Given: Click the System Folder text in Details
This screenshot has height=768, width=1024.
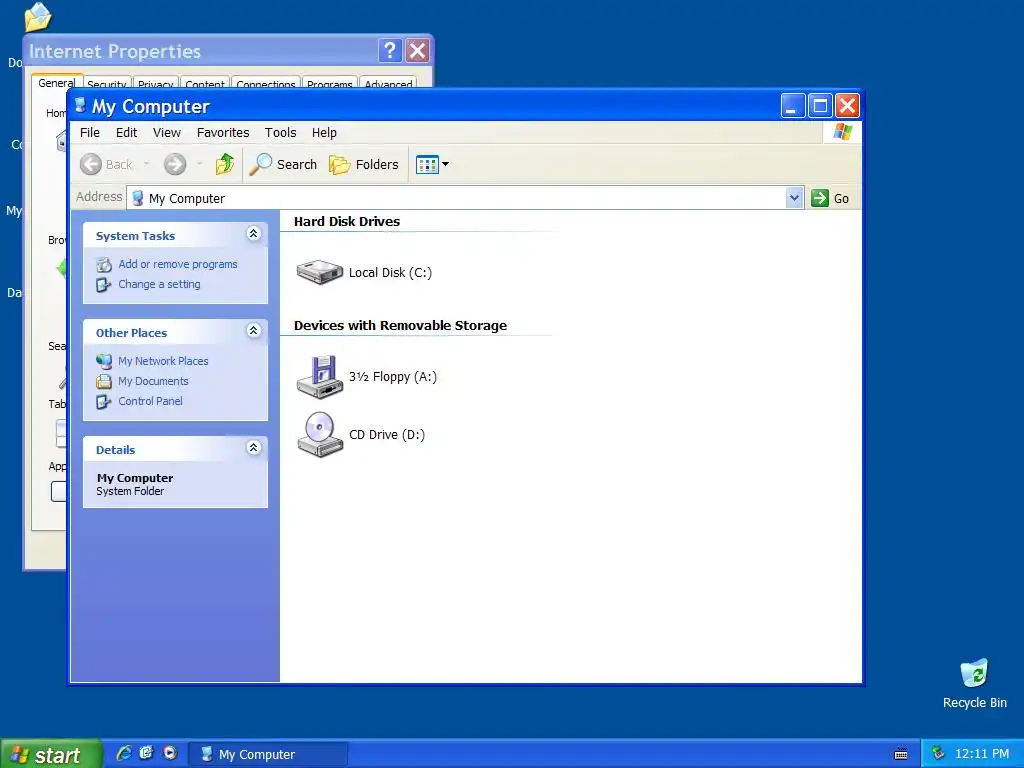Looking at the screenshot, I should point(130,491).
